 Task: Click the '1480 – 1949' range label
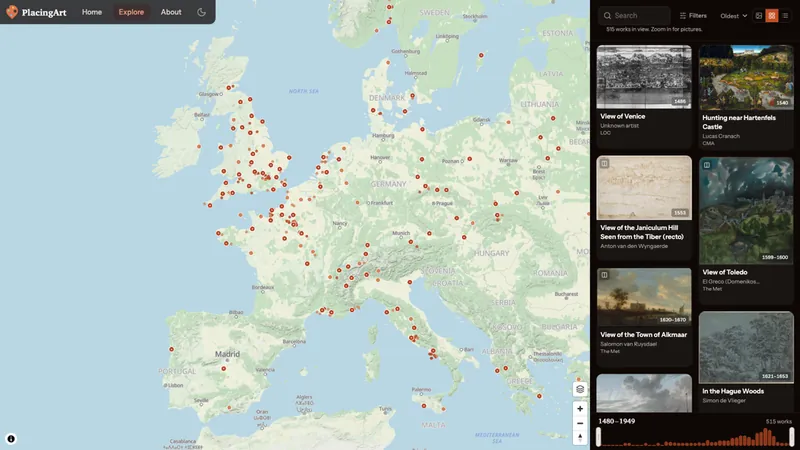tap(616, 421)
